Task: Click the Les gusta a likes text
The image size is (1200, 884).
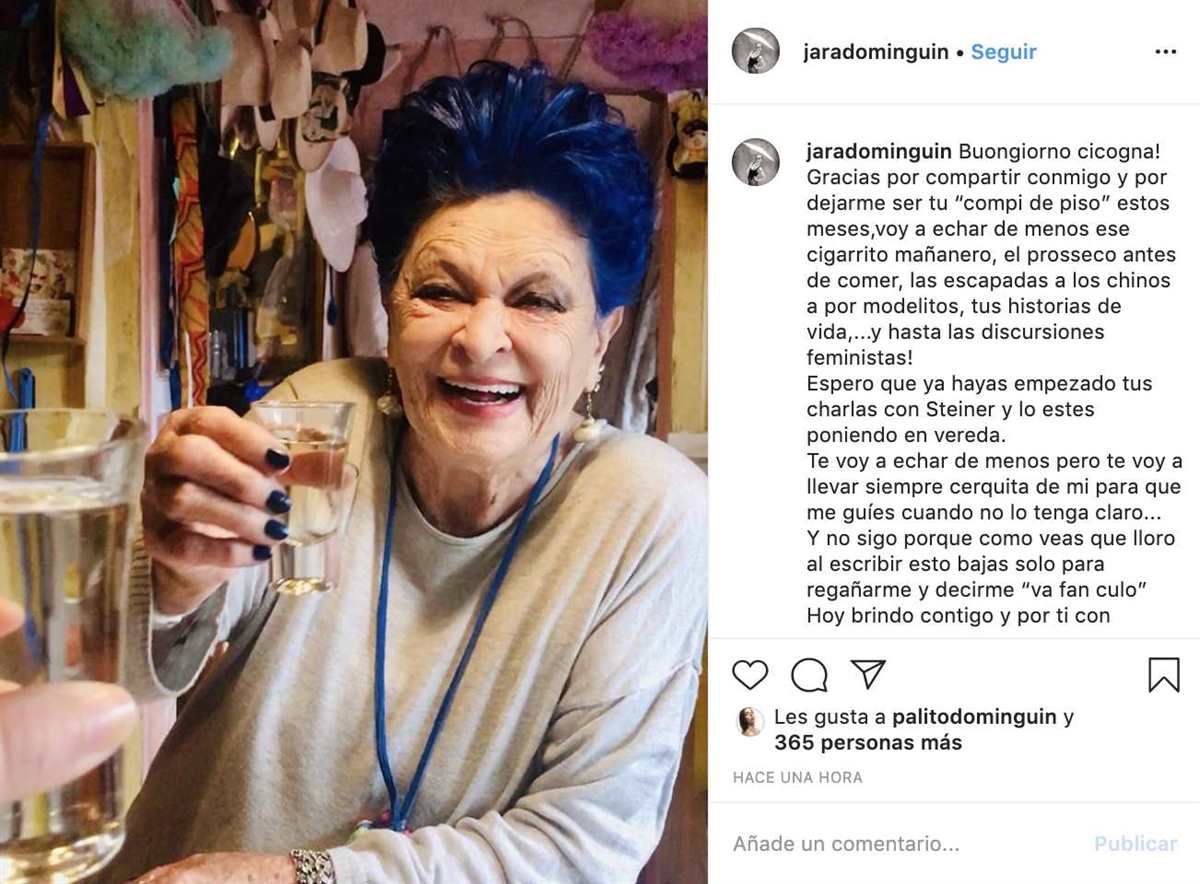Action: [x=830, y=717]
